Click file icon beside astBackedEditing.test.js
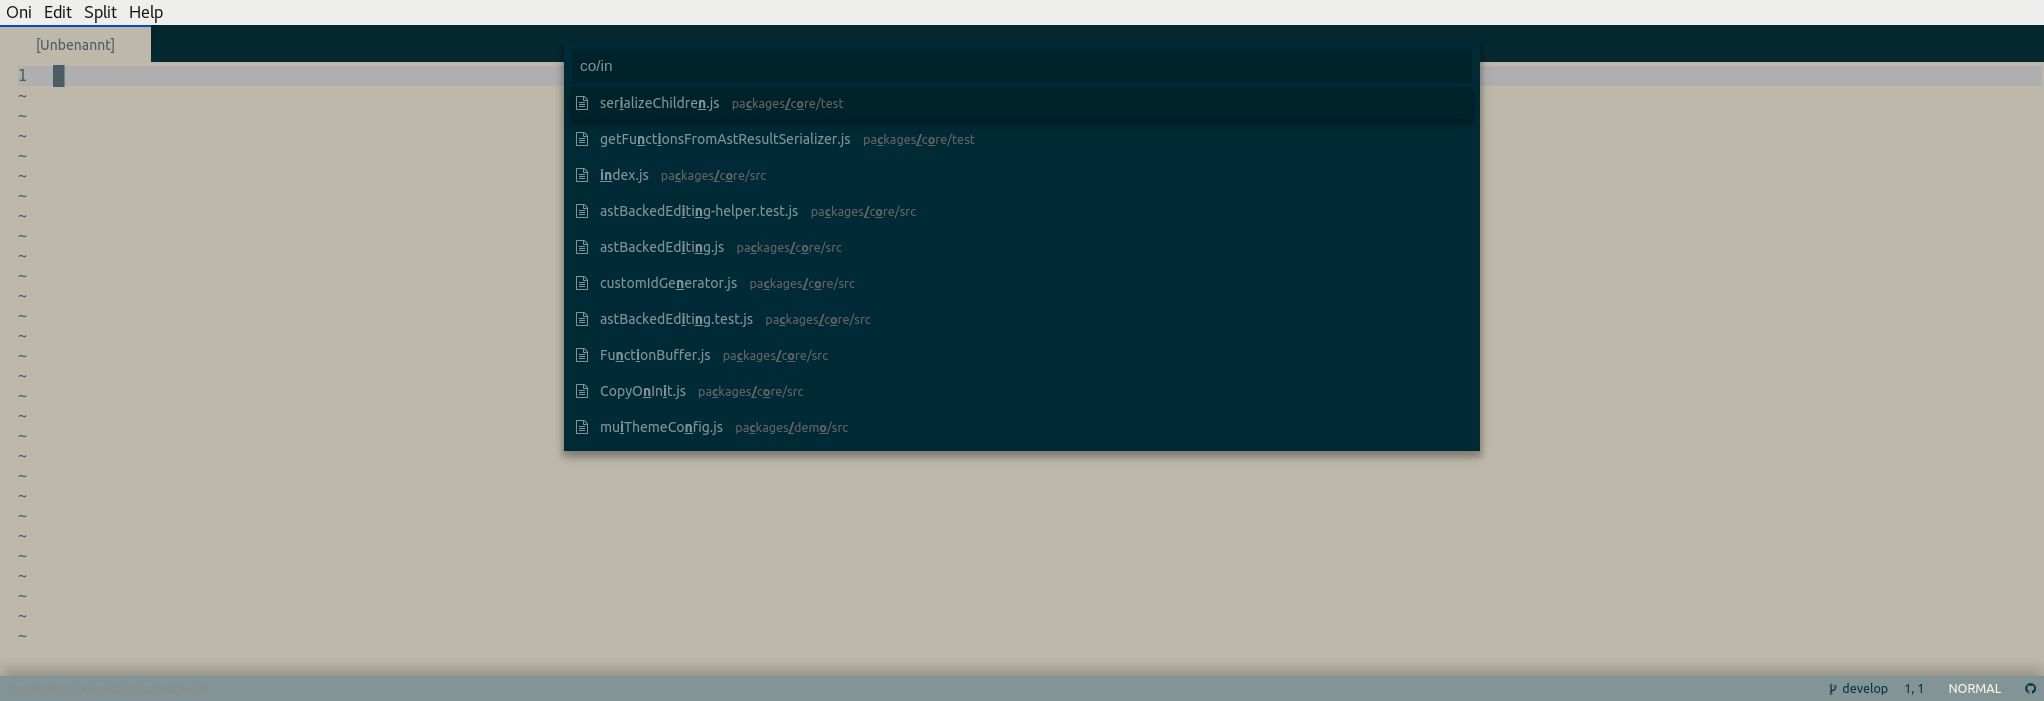The height and width of the screenshot is (701, 2044). pos(582,319)
